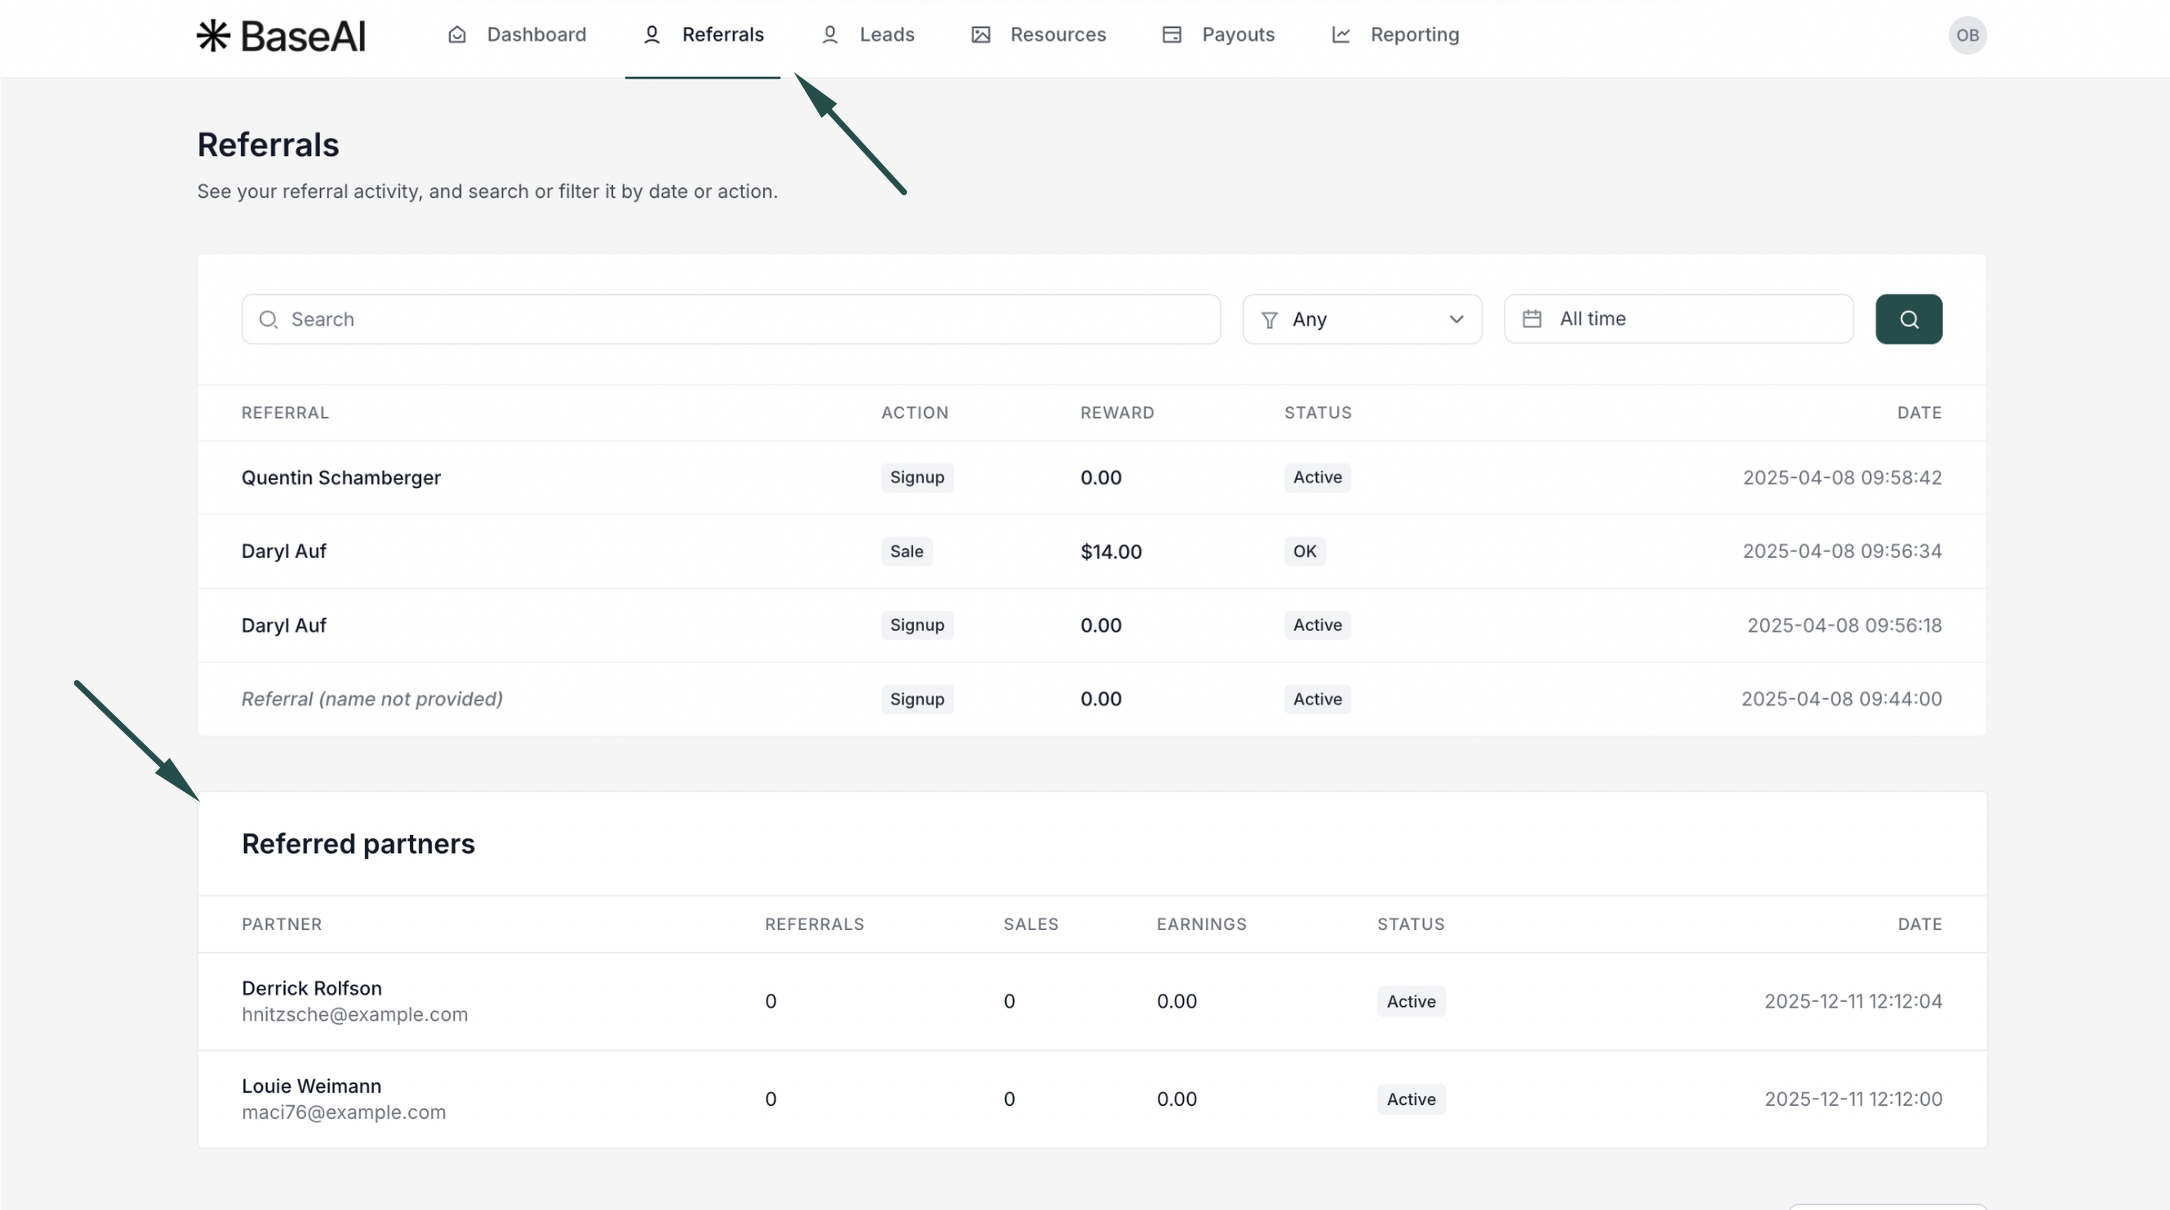Screen dimensions: 2170x1210
Task: Click the Payouts card icon
Action: click(1172, 35)
